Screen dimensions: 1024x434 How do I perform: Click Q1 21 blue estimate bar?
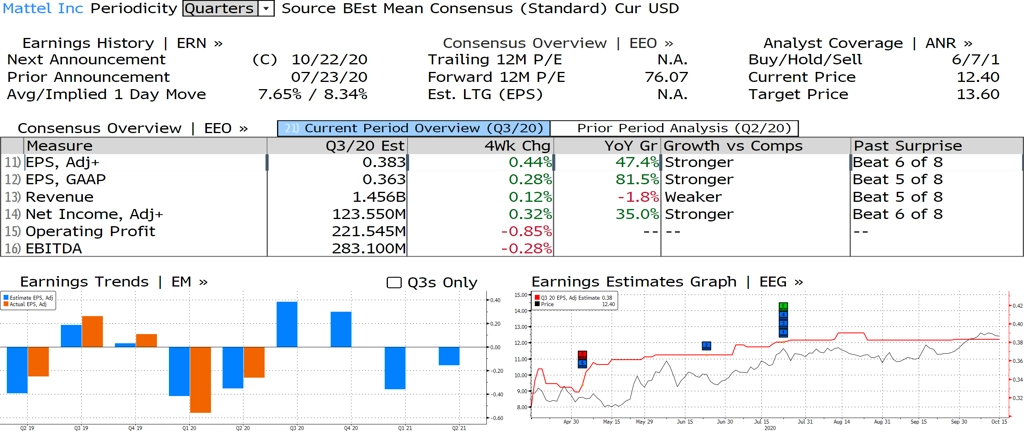(x=394, y=368)
